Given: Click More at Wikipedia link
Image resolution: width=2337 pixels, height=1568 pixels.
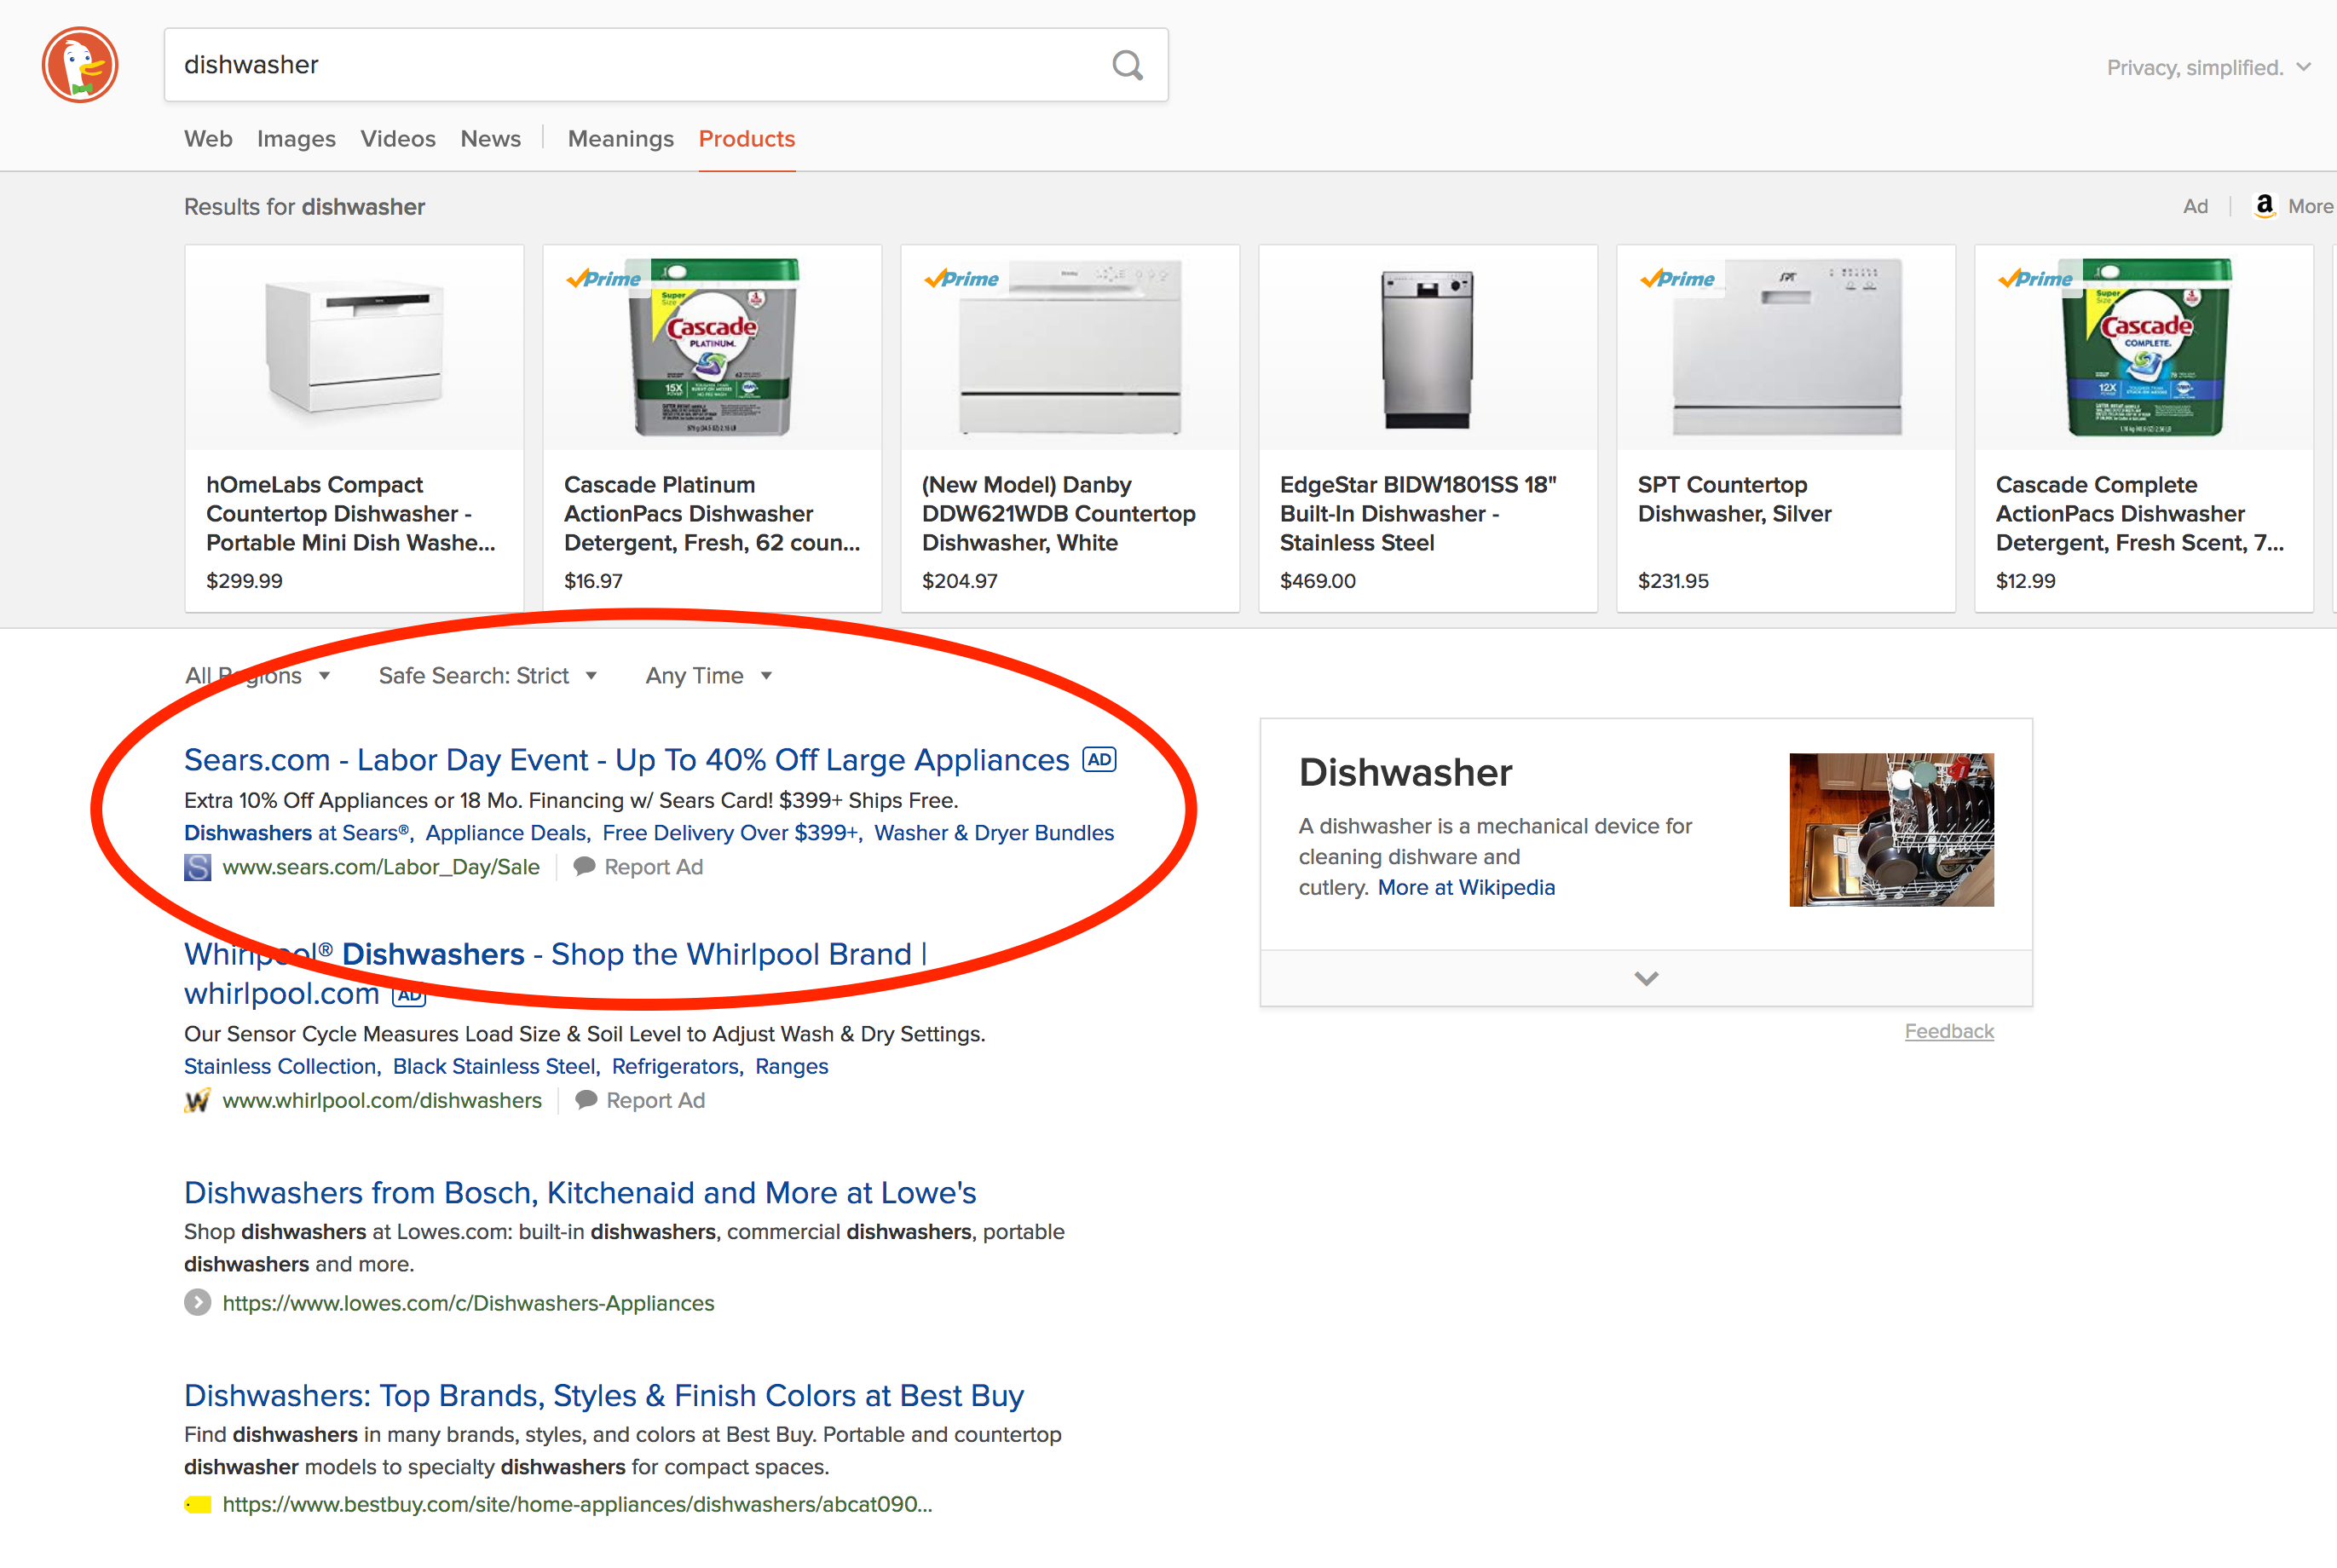Looking at the screenshot, I should 1467,887.
